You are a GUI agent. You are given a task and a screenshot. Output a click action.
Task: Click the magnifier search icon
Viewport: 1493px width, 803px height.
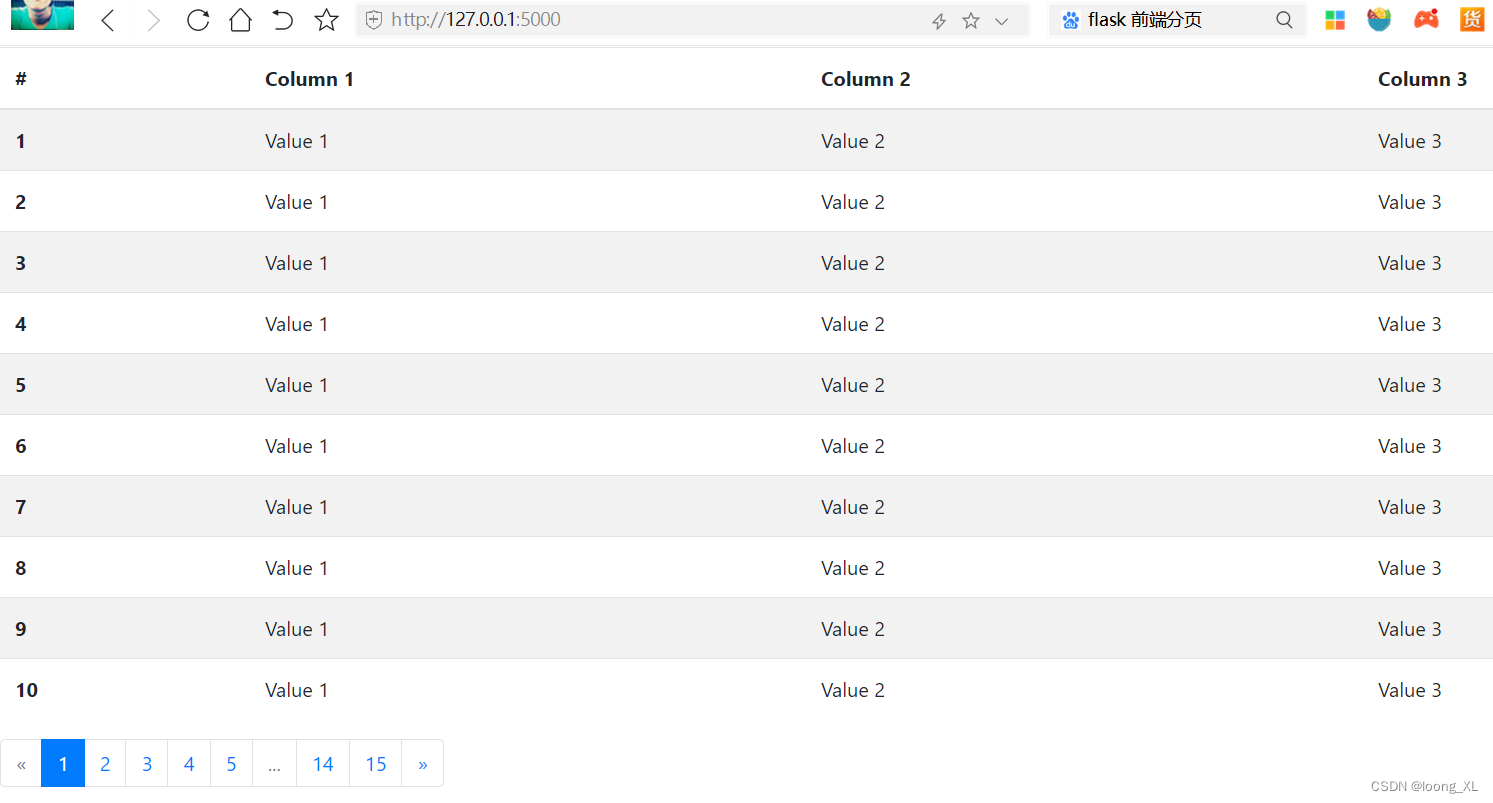(1284, 19)
